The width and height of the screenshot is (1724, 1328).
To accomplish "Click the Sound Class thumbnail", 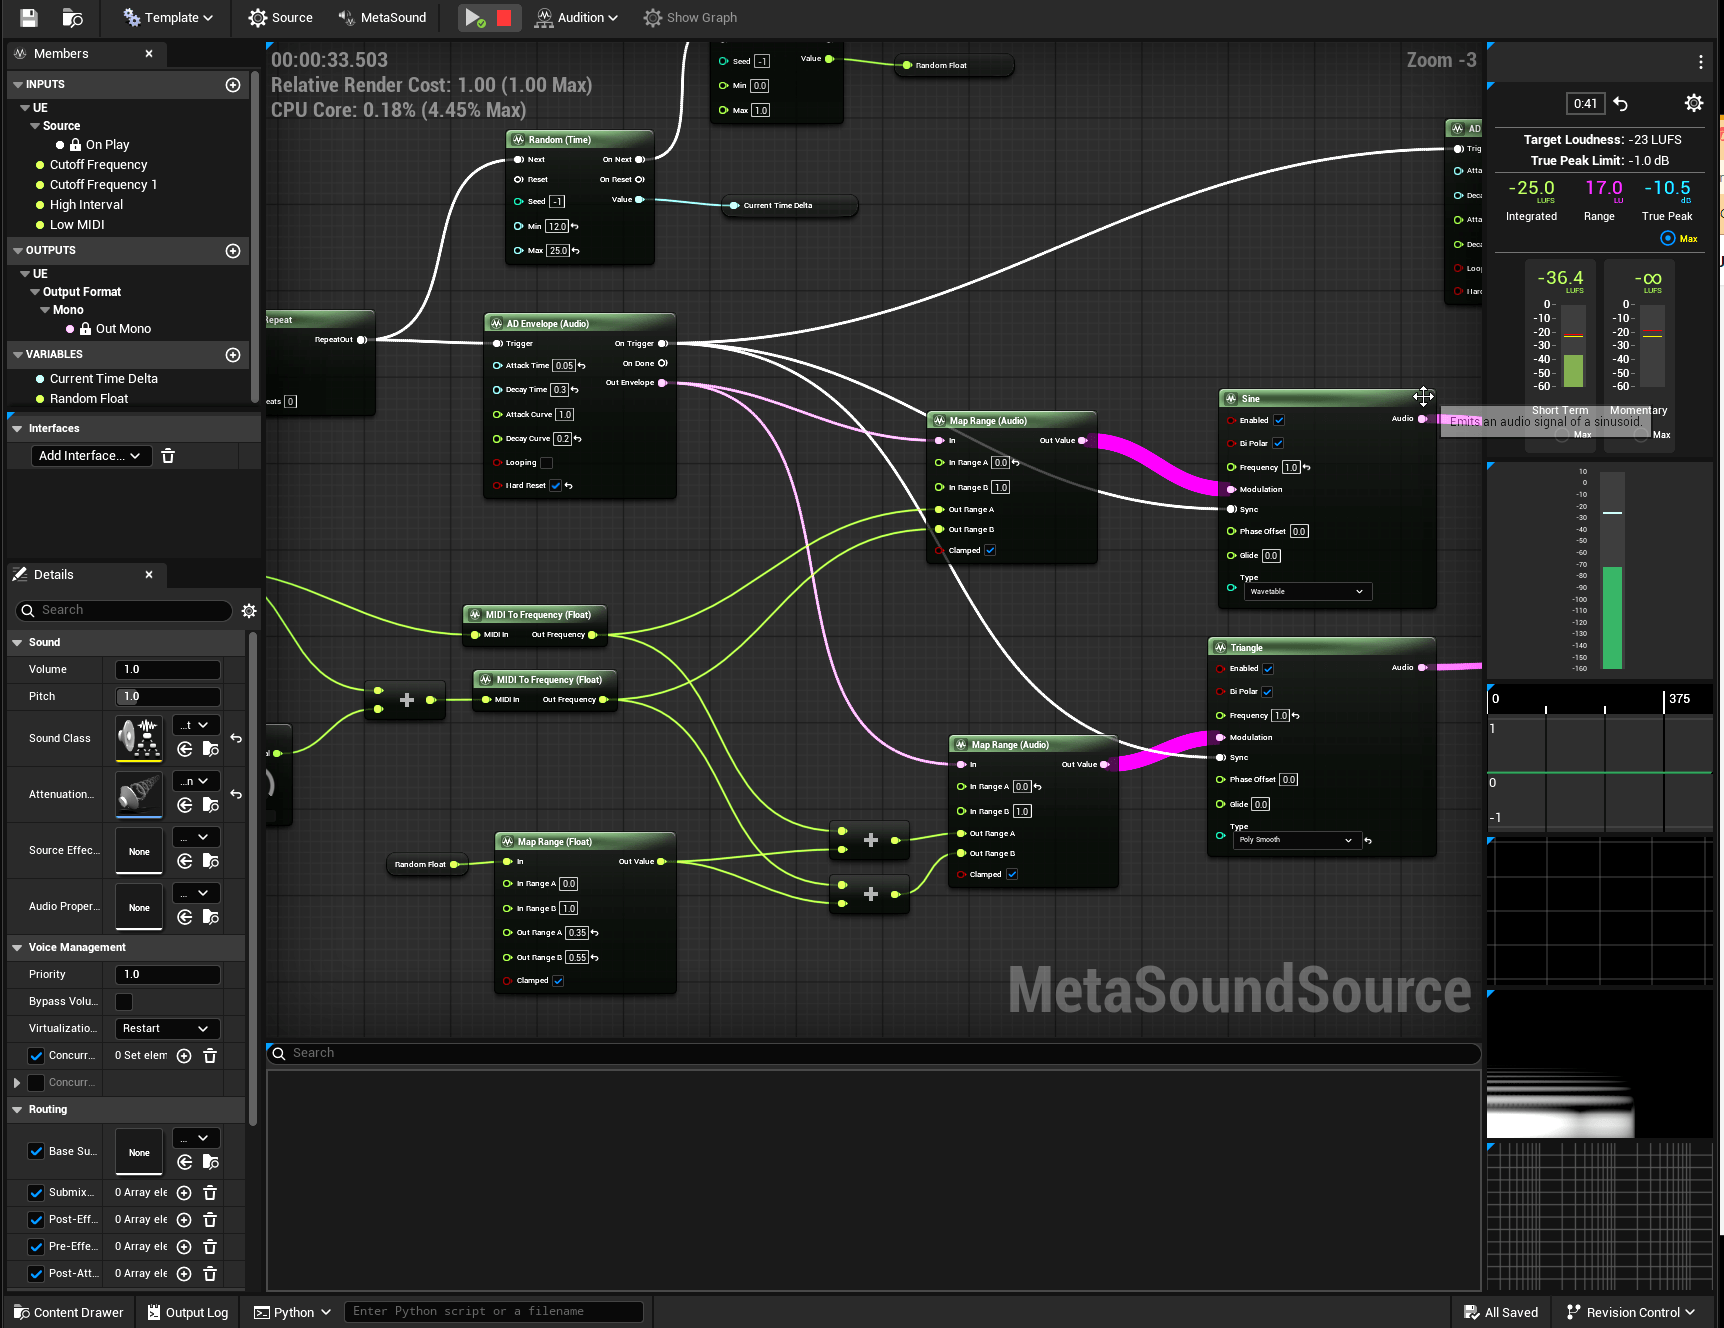I will pos(139,739).
